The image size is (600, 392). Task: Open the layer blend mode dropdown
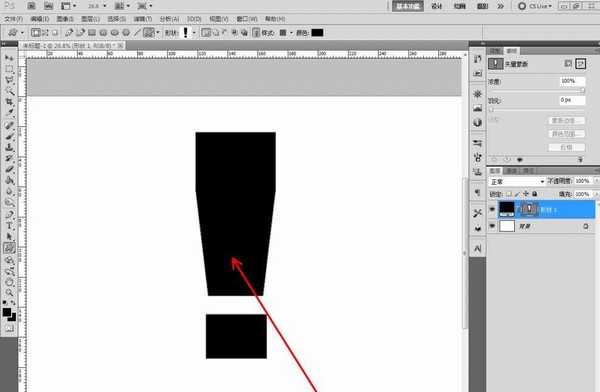[x=517, y=181]
